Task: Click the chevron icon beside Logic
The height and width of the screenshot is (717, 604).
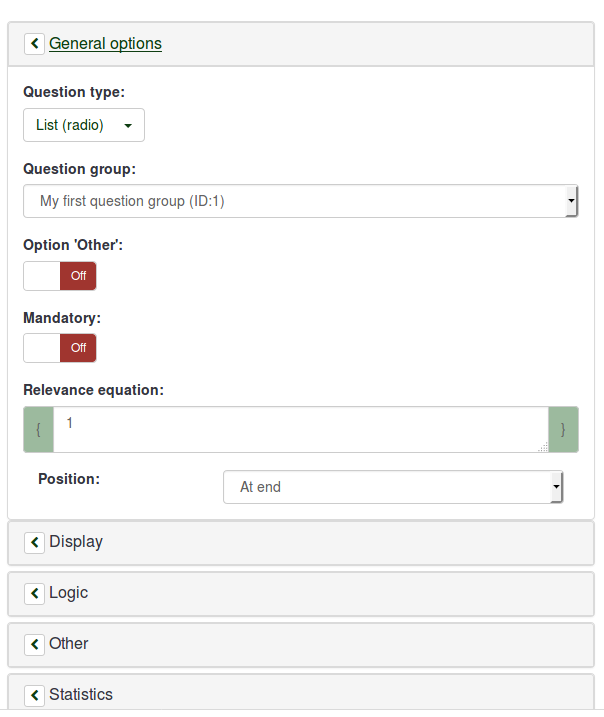Action: (34, 593)
